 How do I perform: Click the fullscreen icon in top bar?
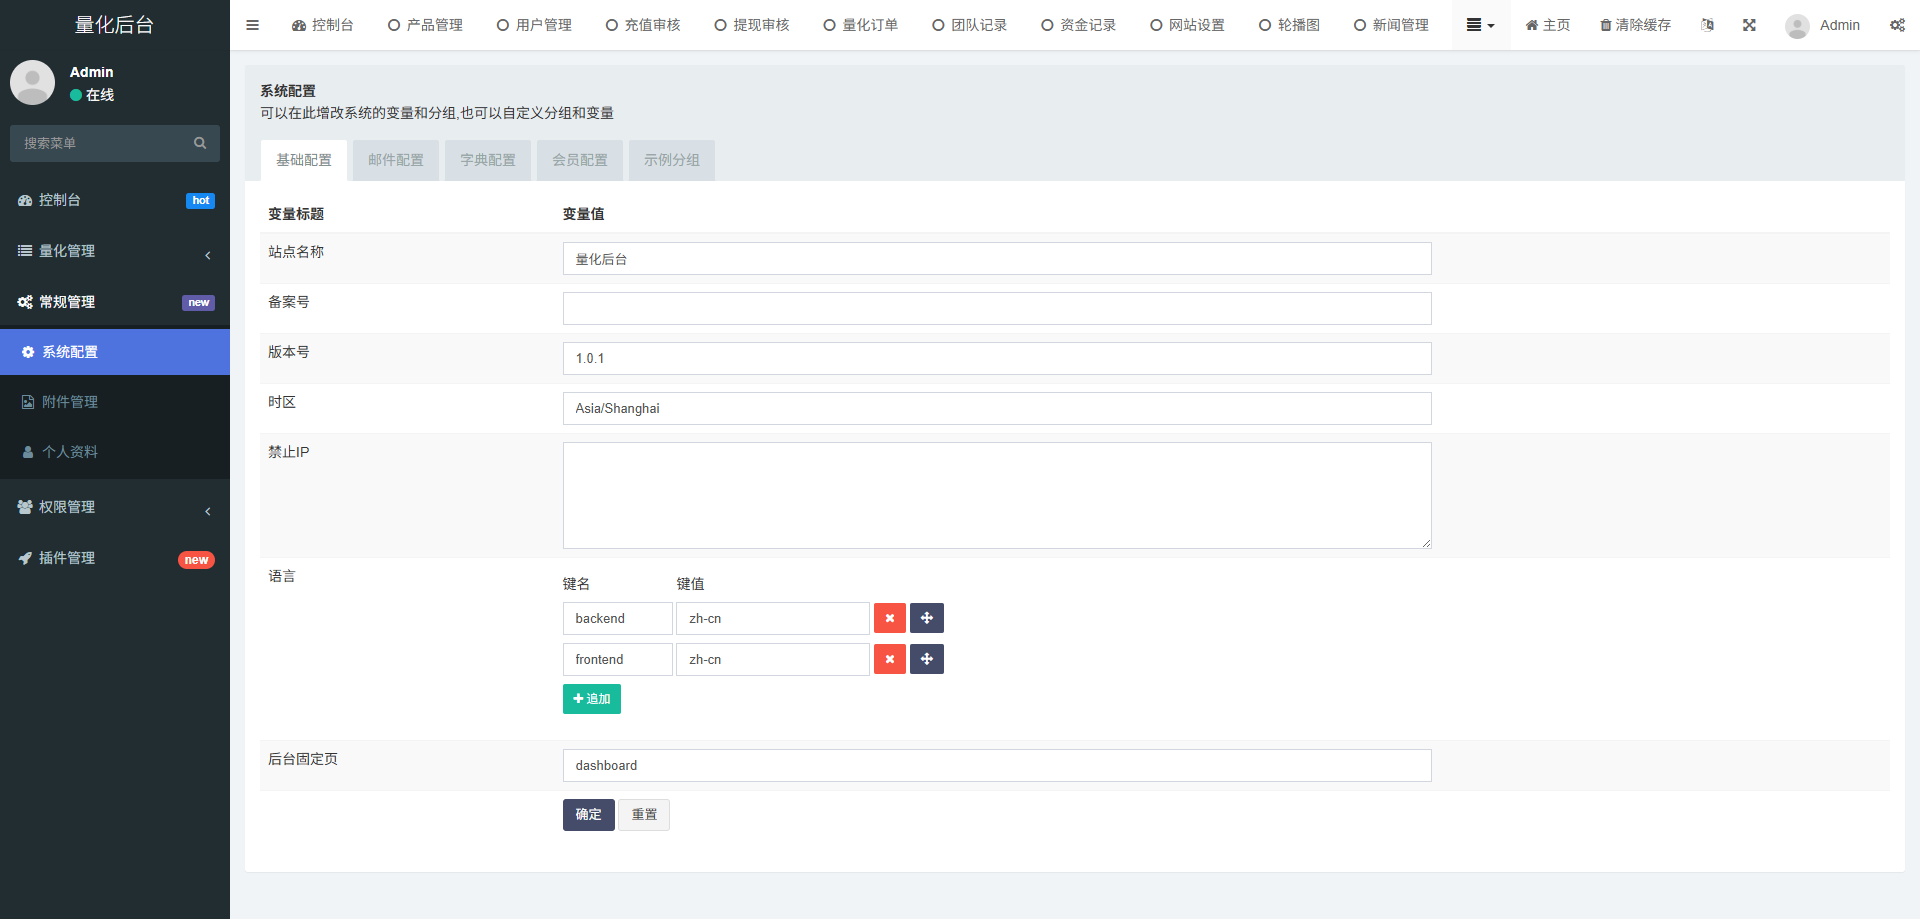(1749, 25)
